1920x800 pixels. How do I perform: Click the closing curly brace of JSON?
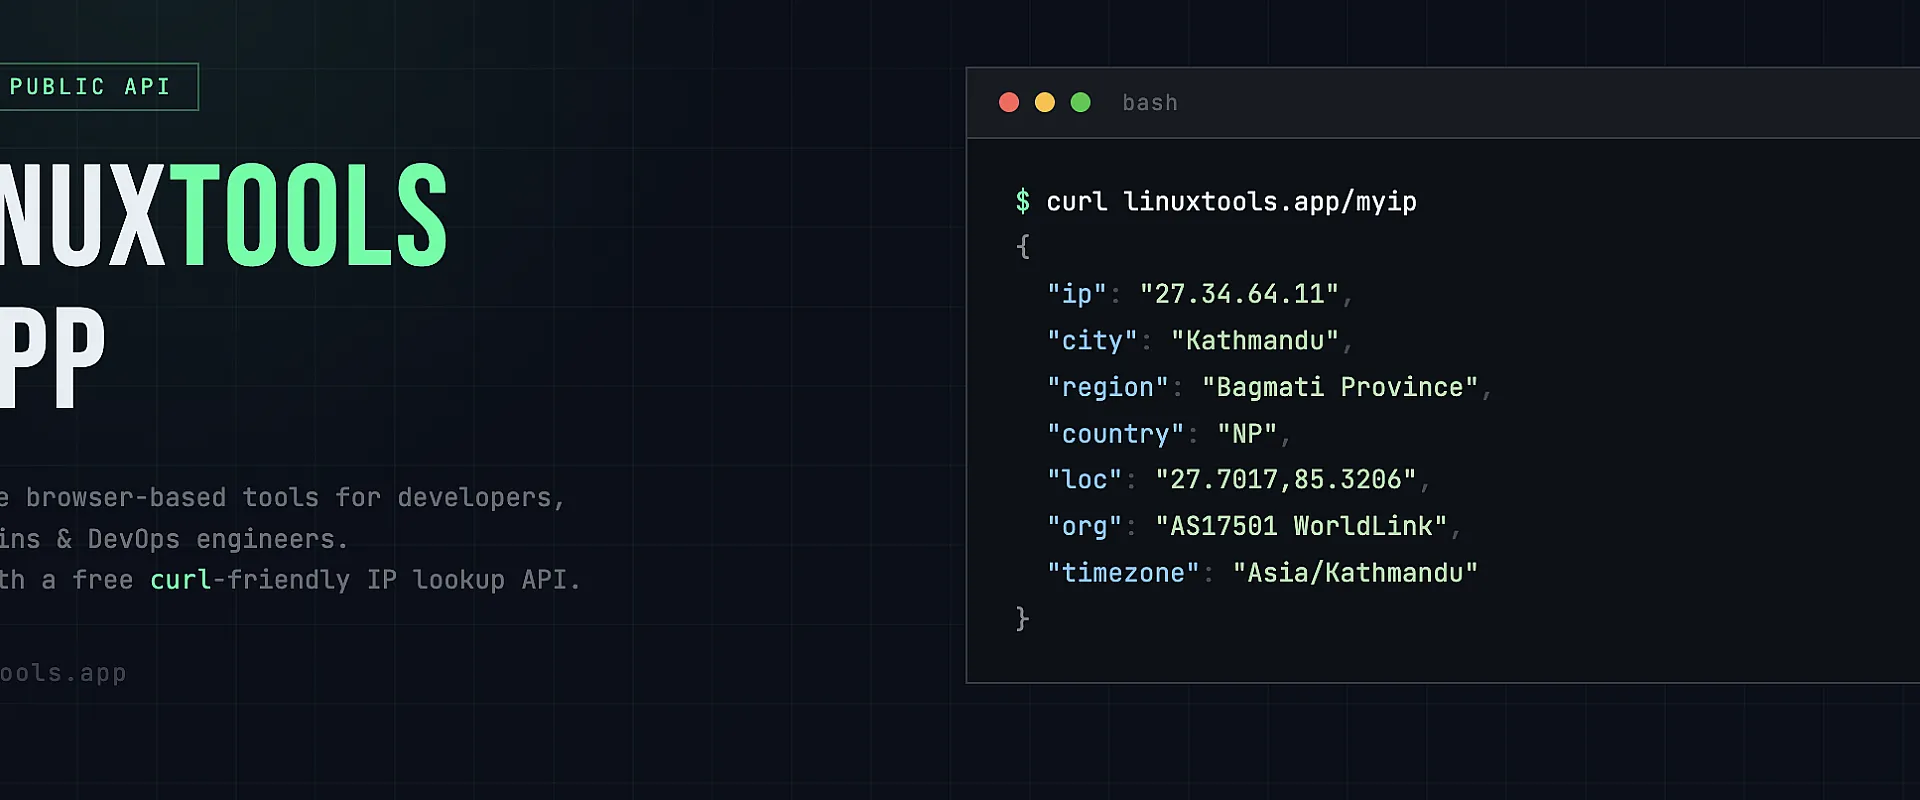(1022, 619)
